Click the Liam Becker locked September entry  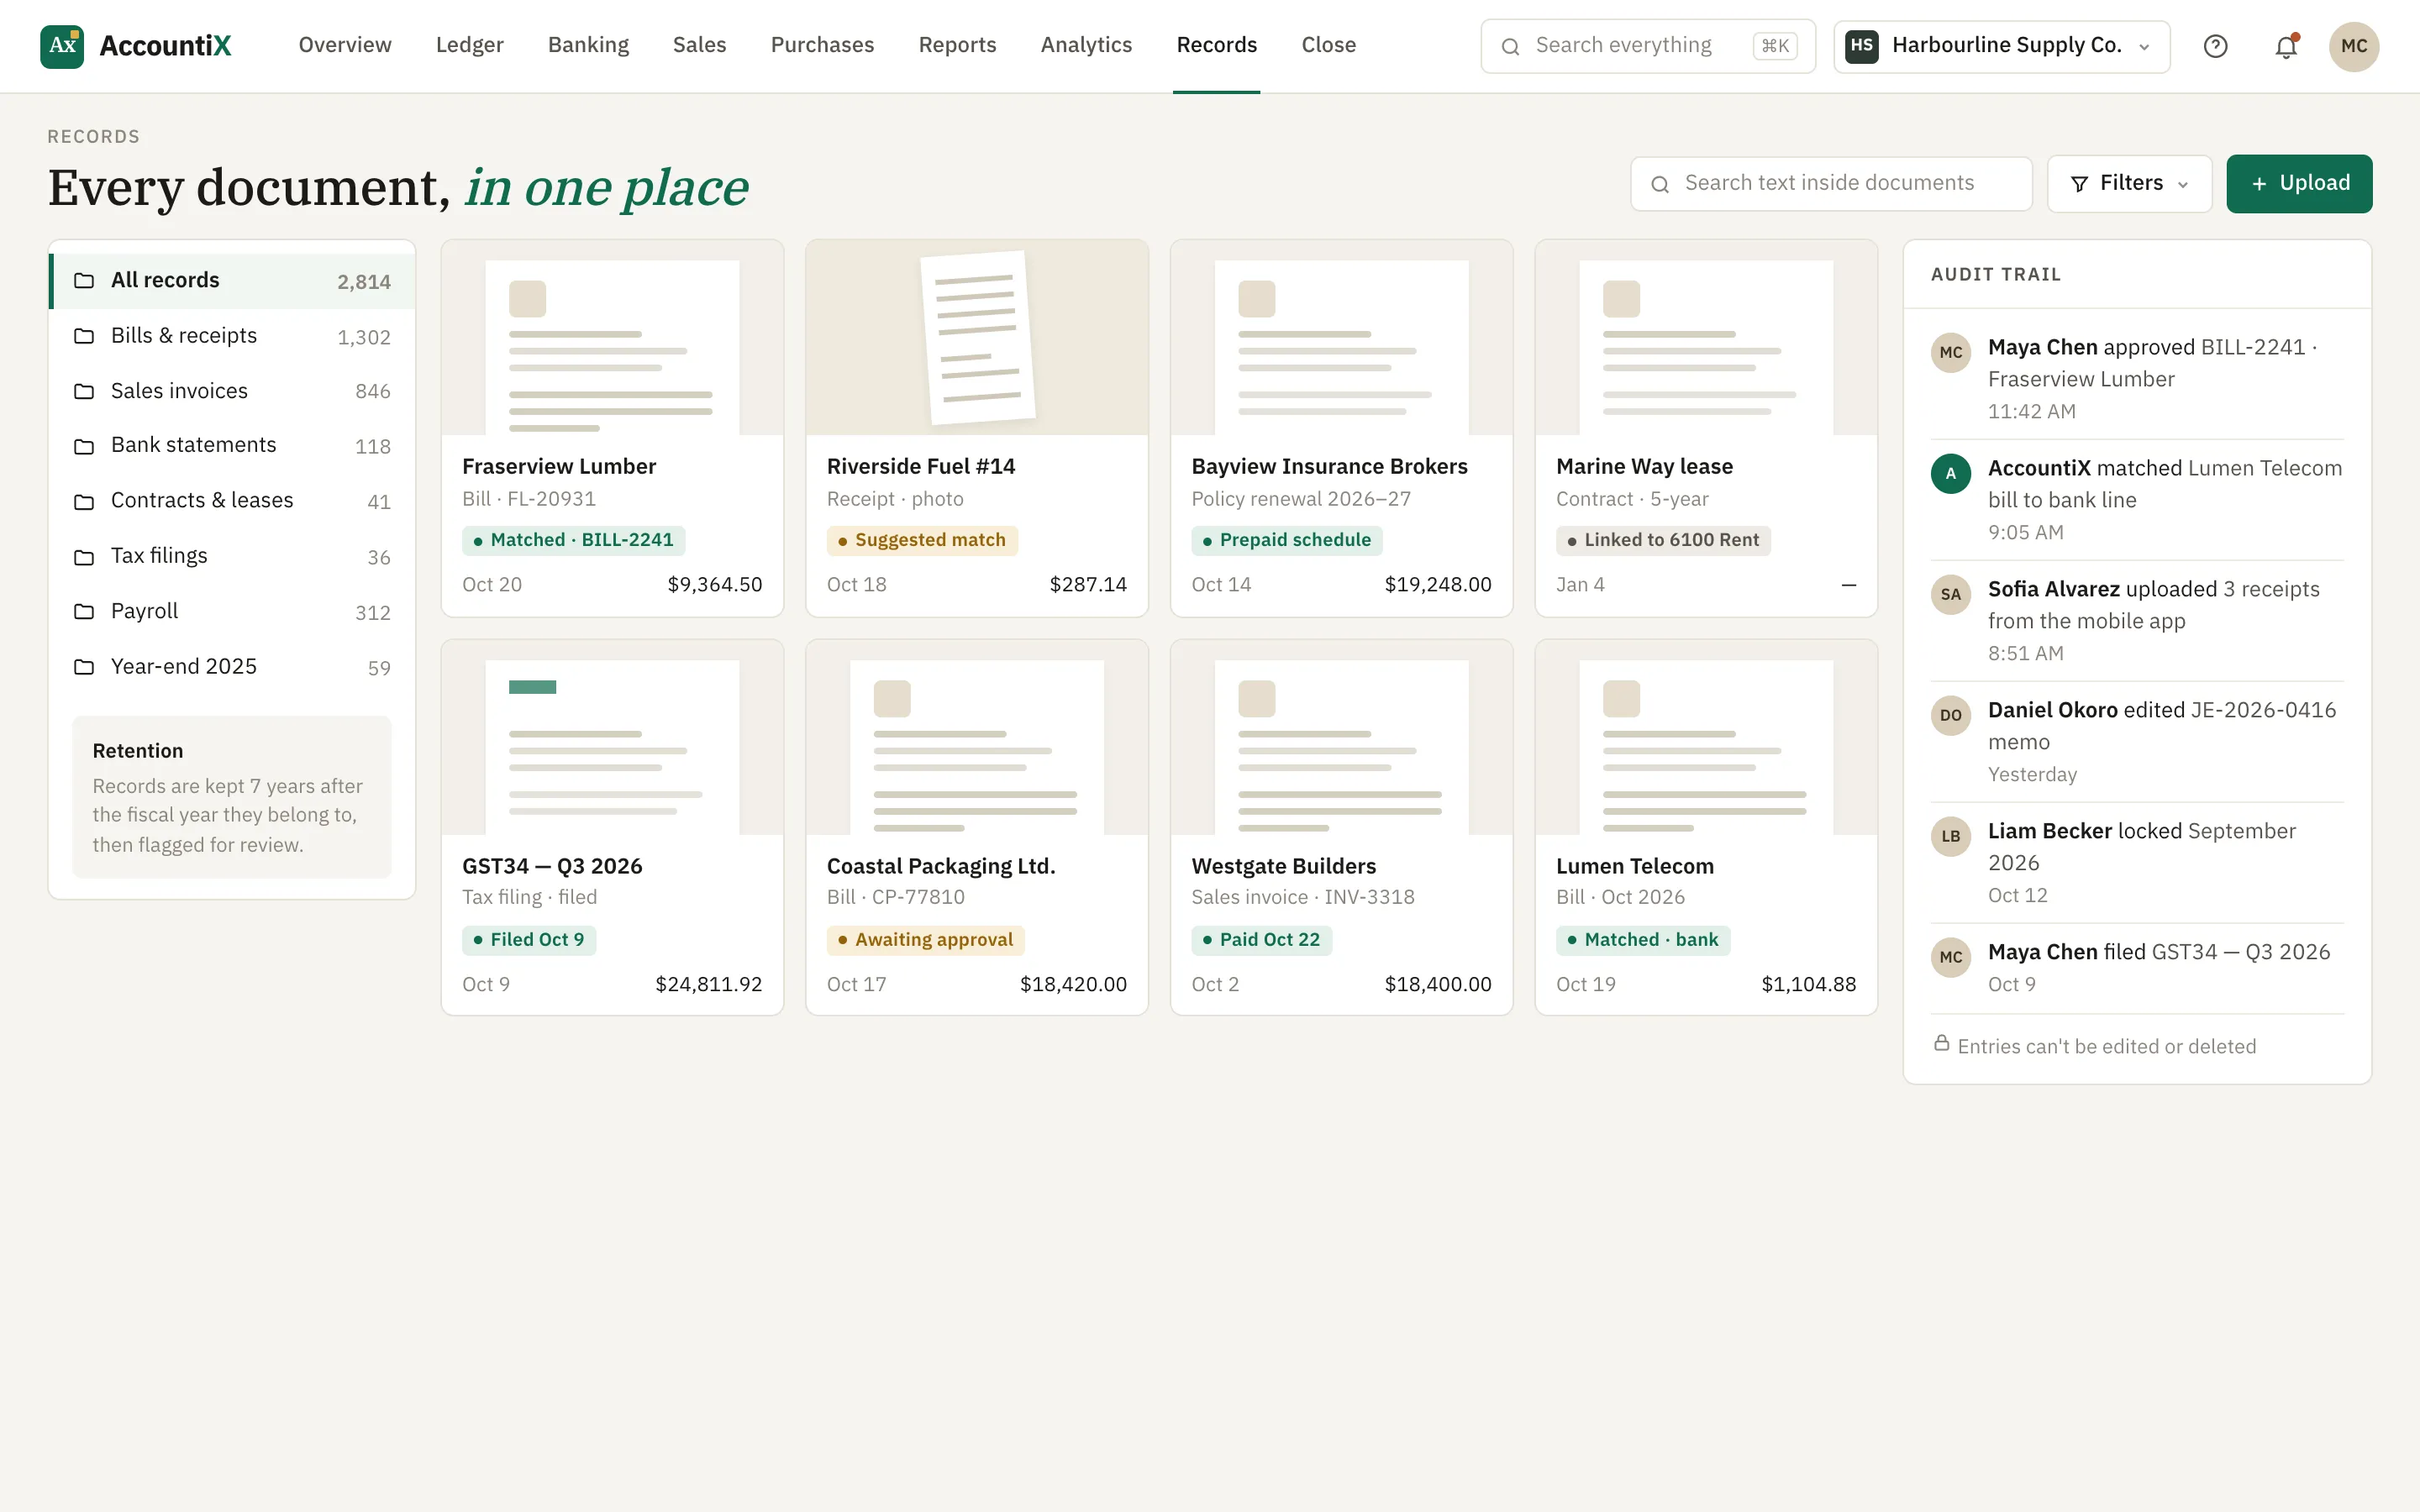pos(2137,863)
